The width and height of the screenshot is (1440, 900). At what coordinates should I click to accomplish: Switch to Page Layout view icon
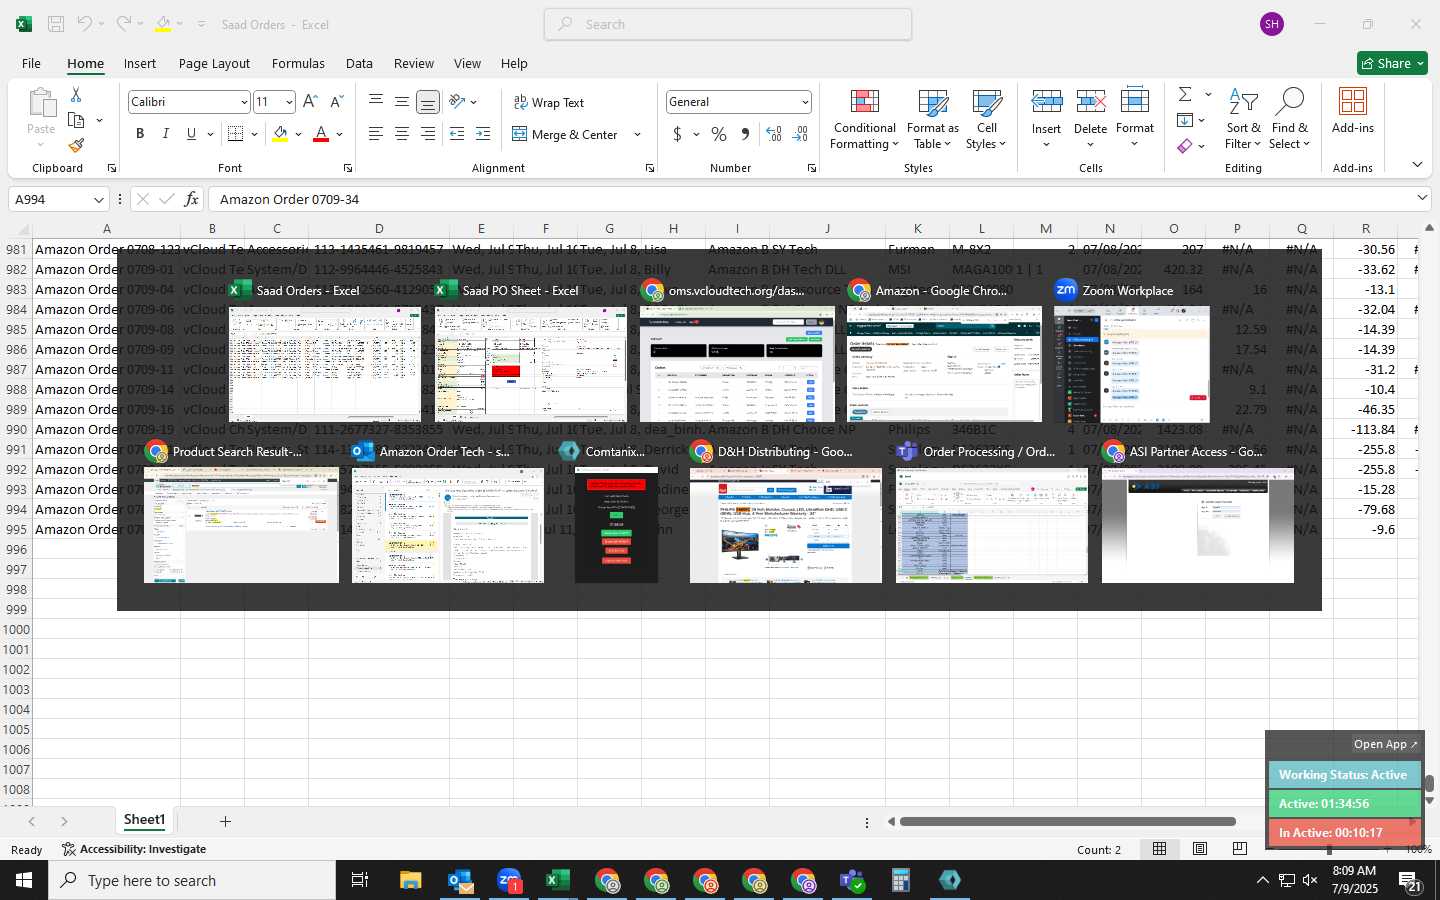click(x=1200, y=849)
